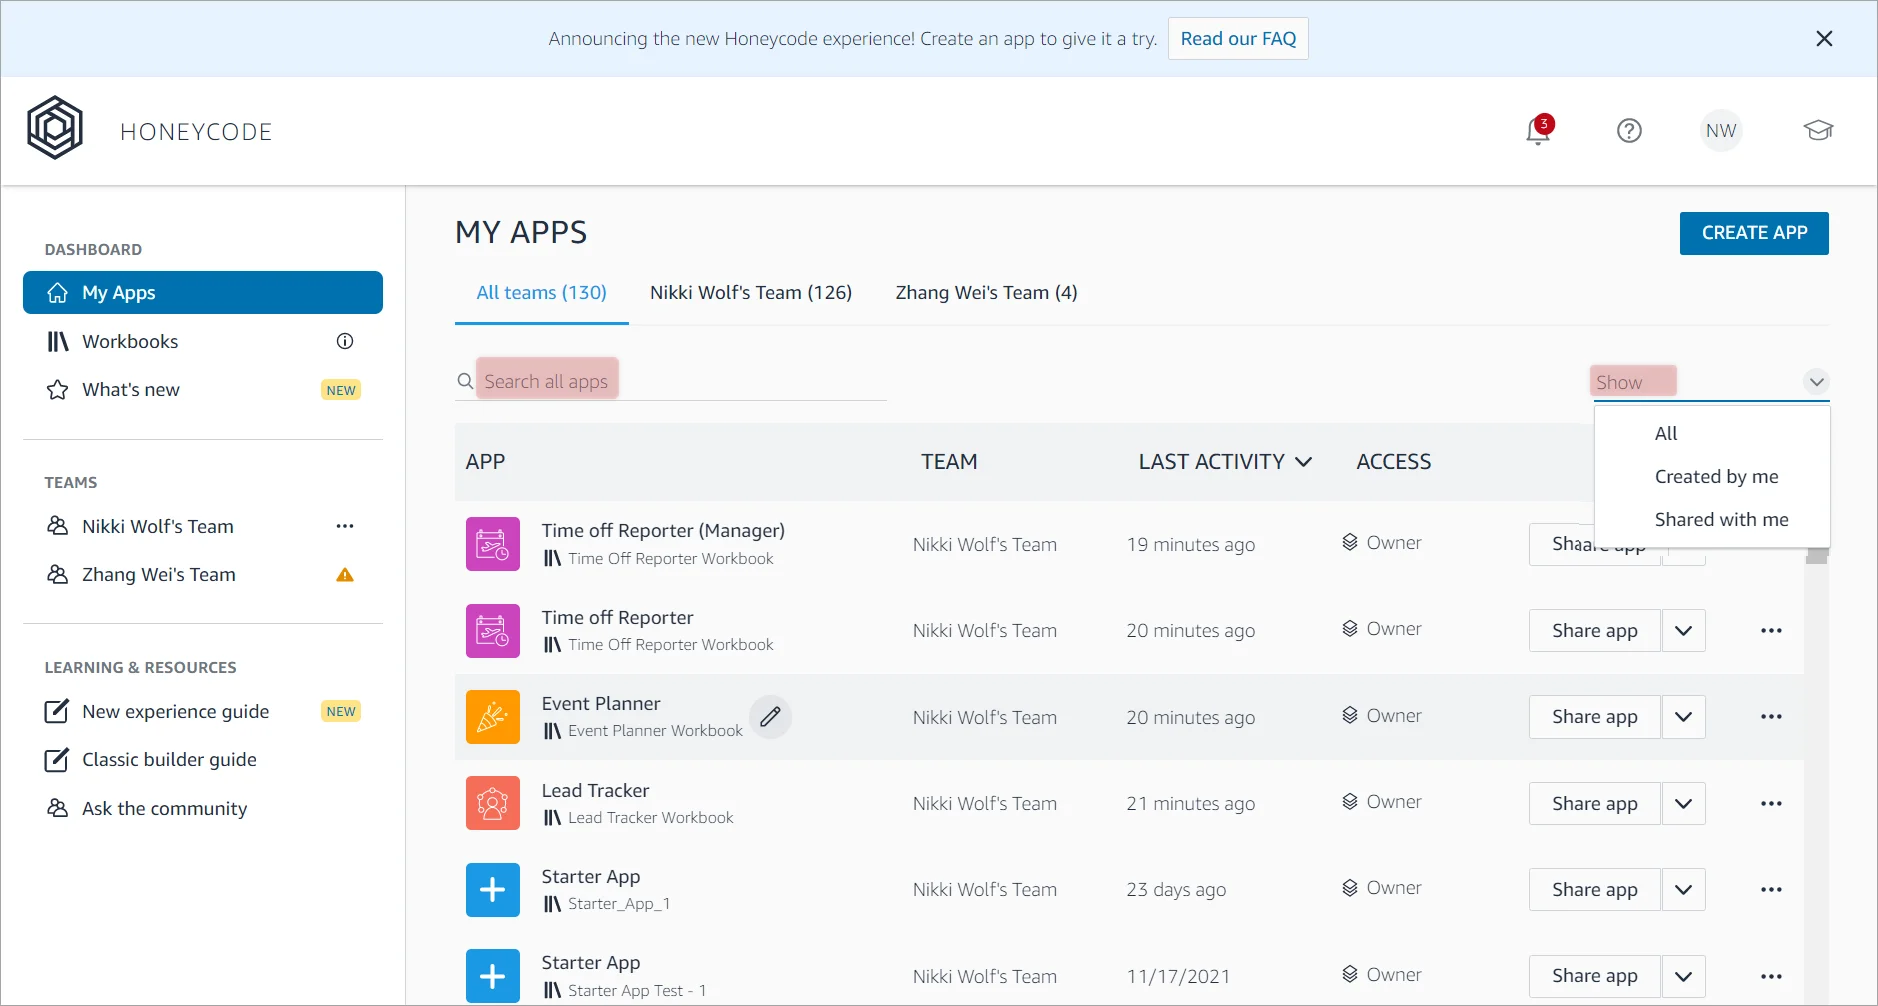Open the notifications bell
This screenshot has height=1006, width=1878.
pyautogui.click(x=1537, y=131)
